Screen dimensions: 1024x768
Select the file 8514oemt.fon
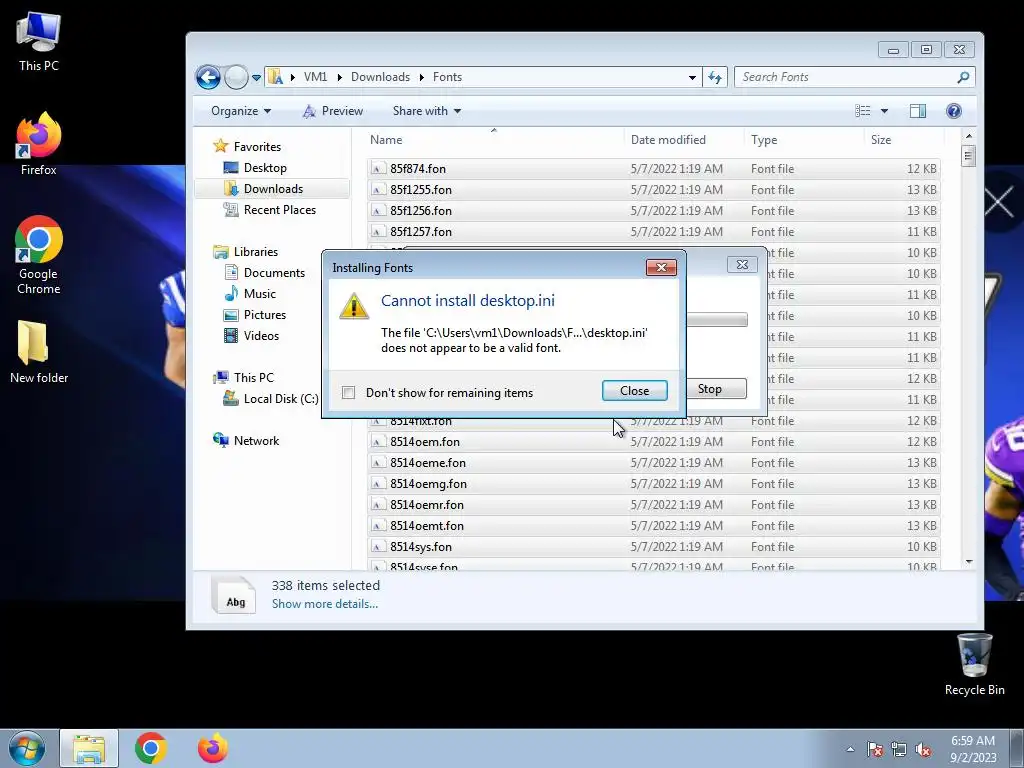coord(654,525)
